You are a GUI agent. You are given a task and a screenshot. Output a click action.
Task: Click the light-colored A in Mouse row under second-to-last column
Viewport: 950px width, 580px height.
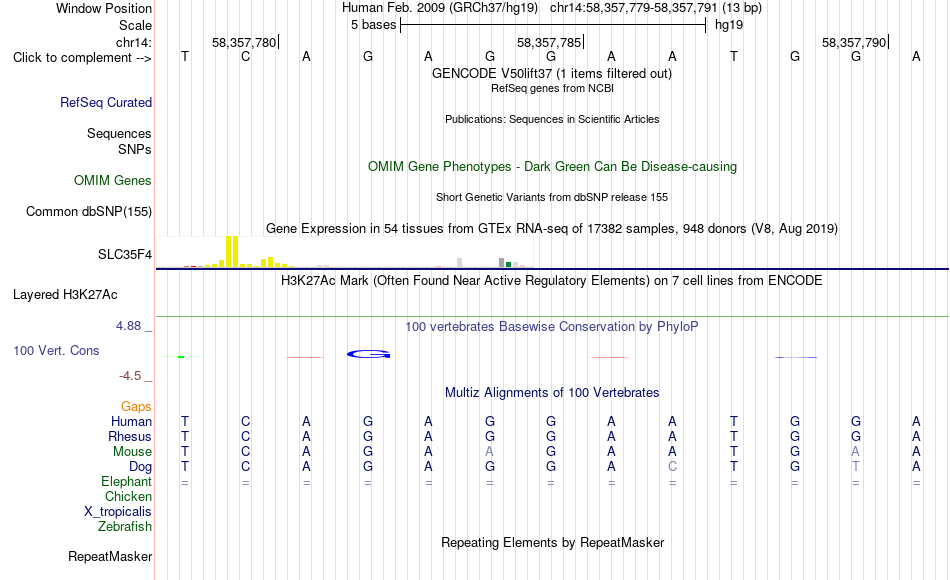click(x=855, y=452)
